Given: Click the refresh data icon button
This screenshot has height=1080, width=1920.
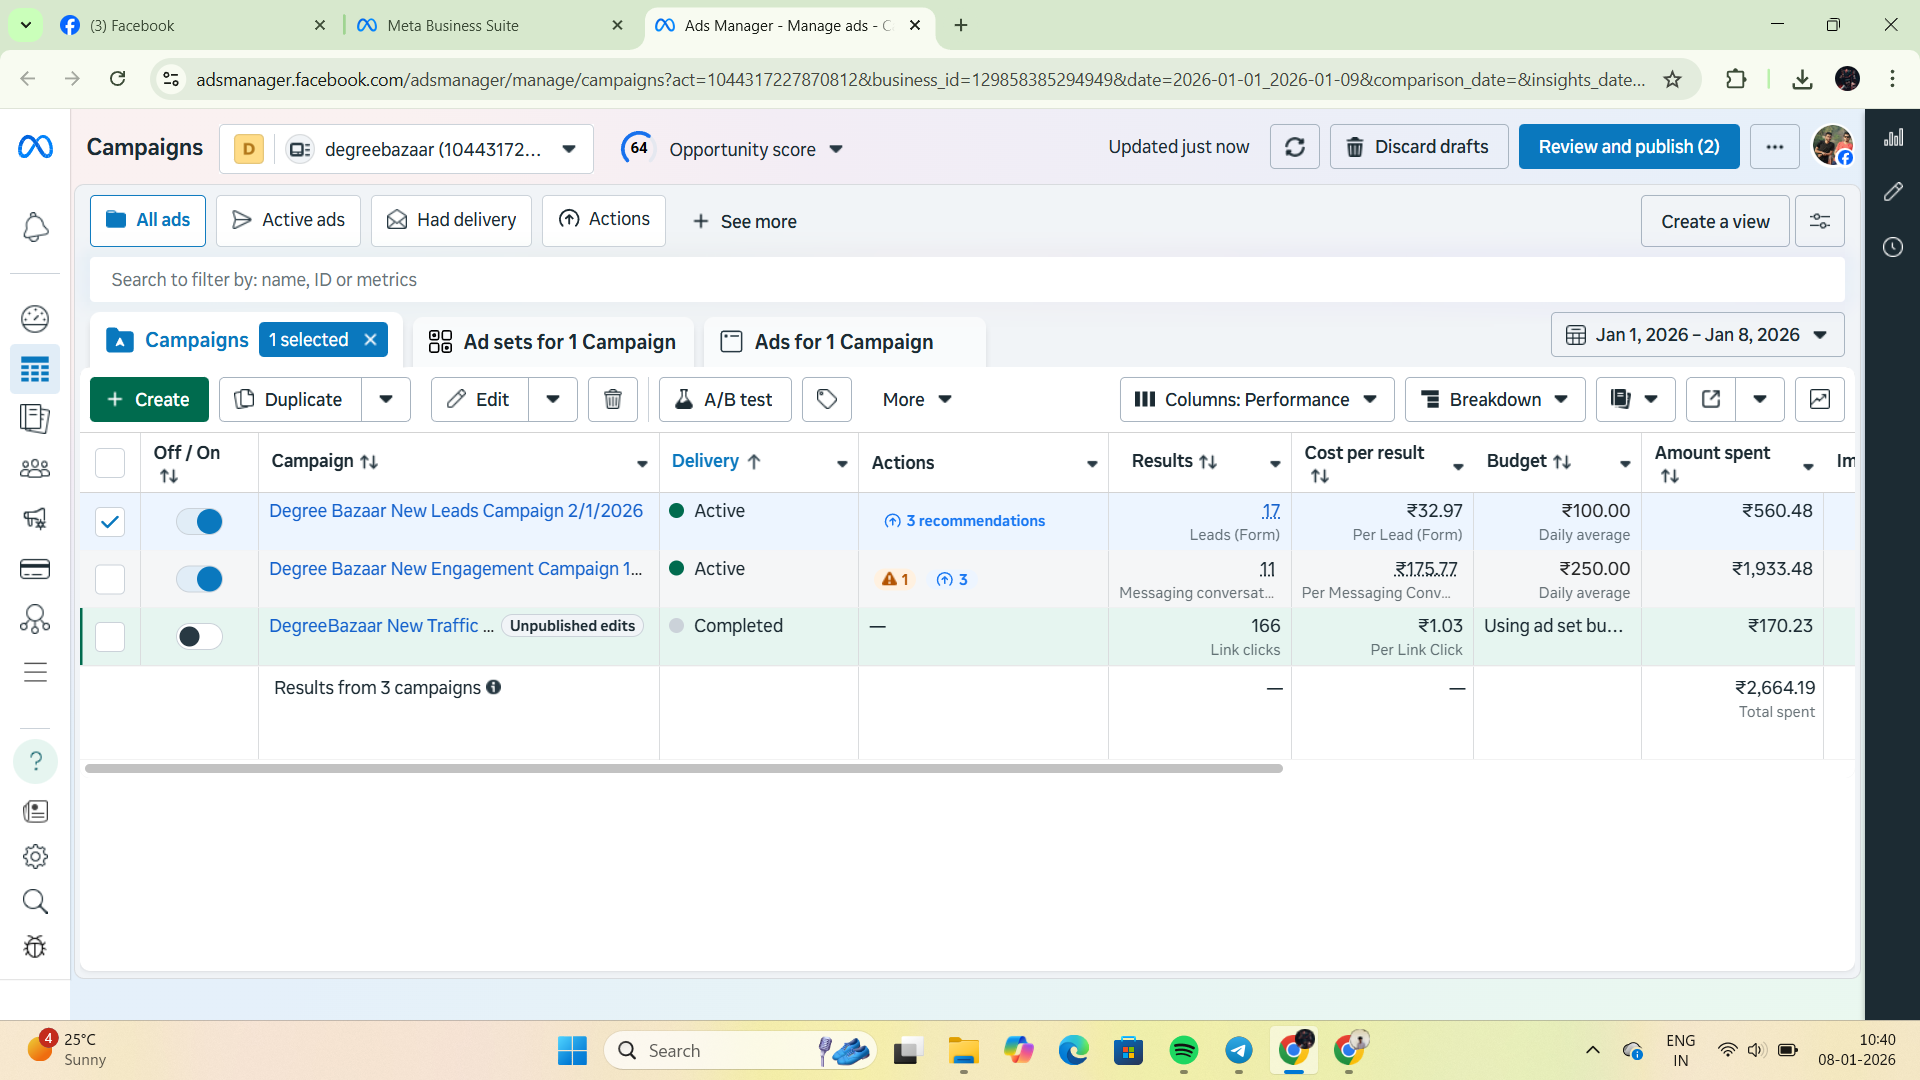Looking at the screenshot, I should tap(1294, 147).
